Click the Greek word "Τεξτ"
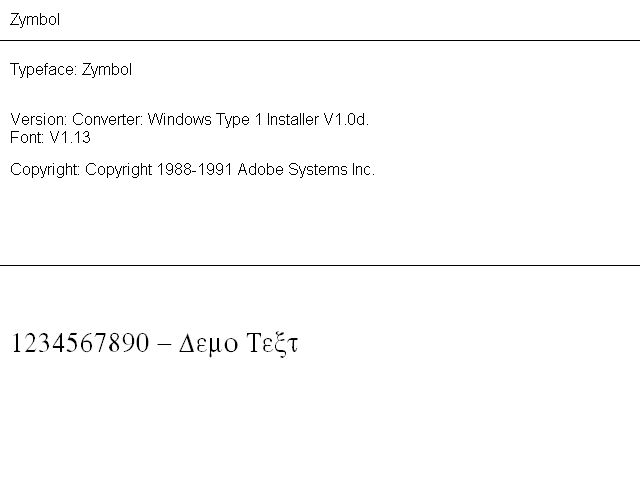Viewport: 640px width, 480px height. 272,345
